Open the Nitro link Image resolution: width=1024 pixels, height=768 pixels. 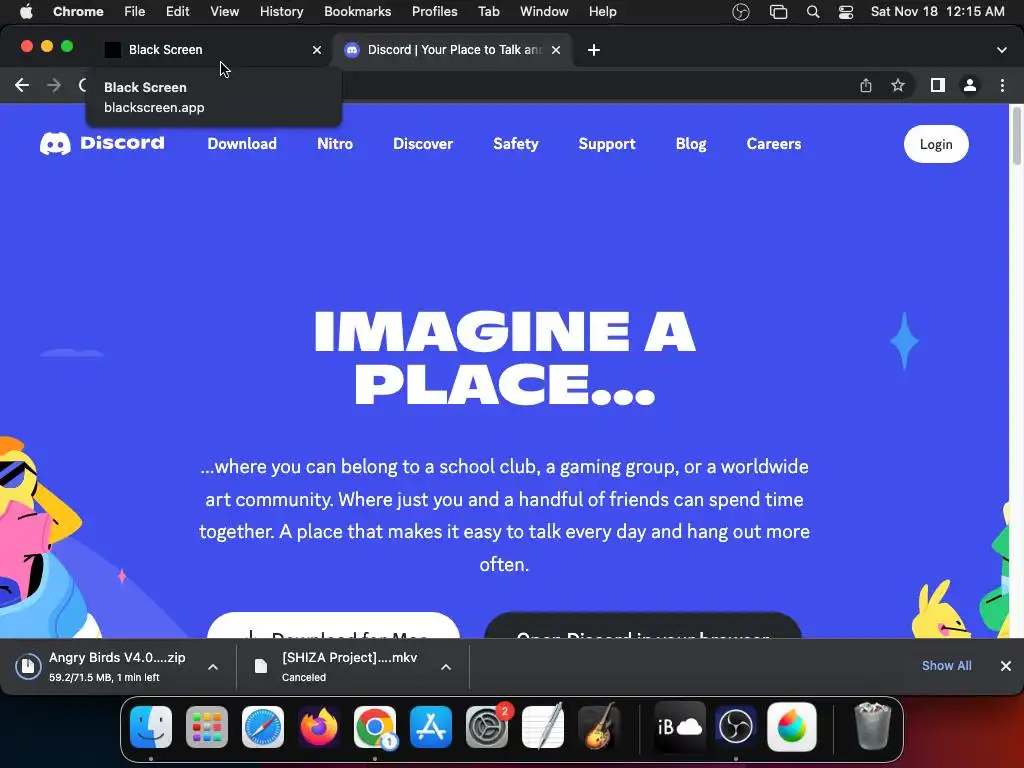point(335,144)
